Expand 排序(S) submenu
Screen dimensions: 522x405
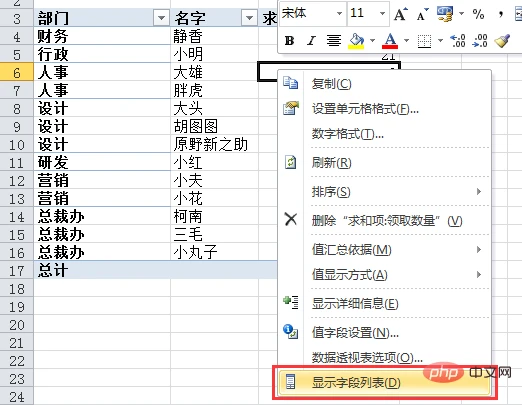385,192
